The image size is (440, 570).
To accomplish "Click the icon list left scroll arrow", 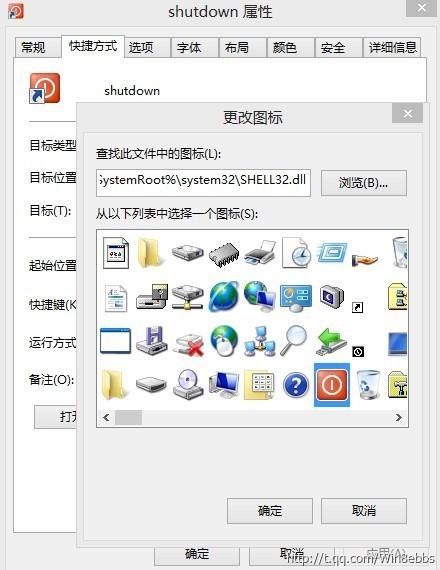I will point(106,417).
